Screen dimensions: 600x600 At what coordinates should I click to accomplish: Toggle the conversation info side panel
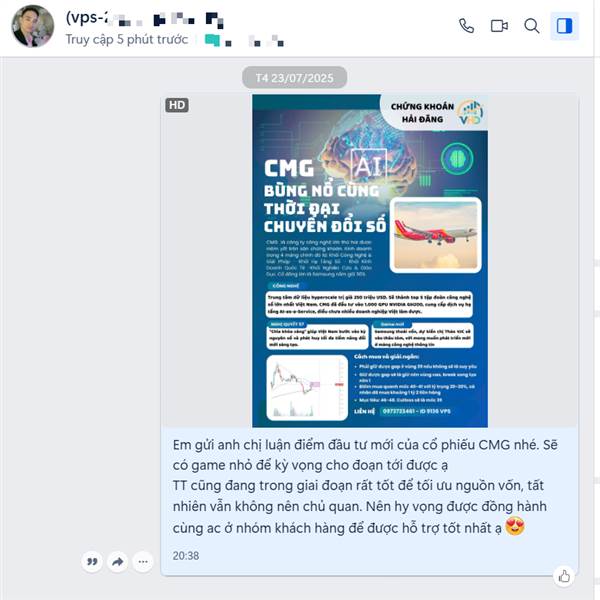click(x=564, y=26)
